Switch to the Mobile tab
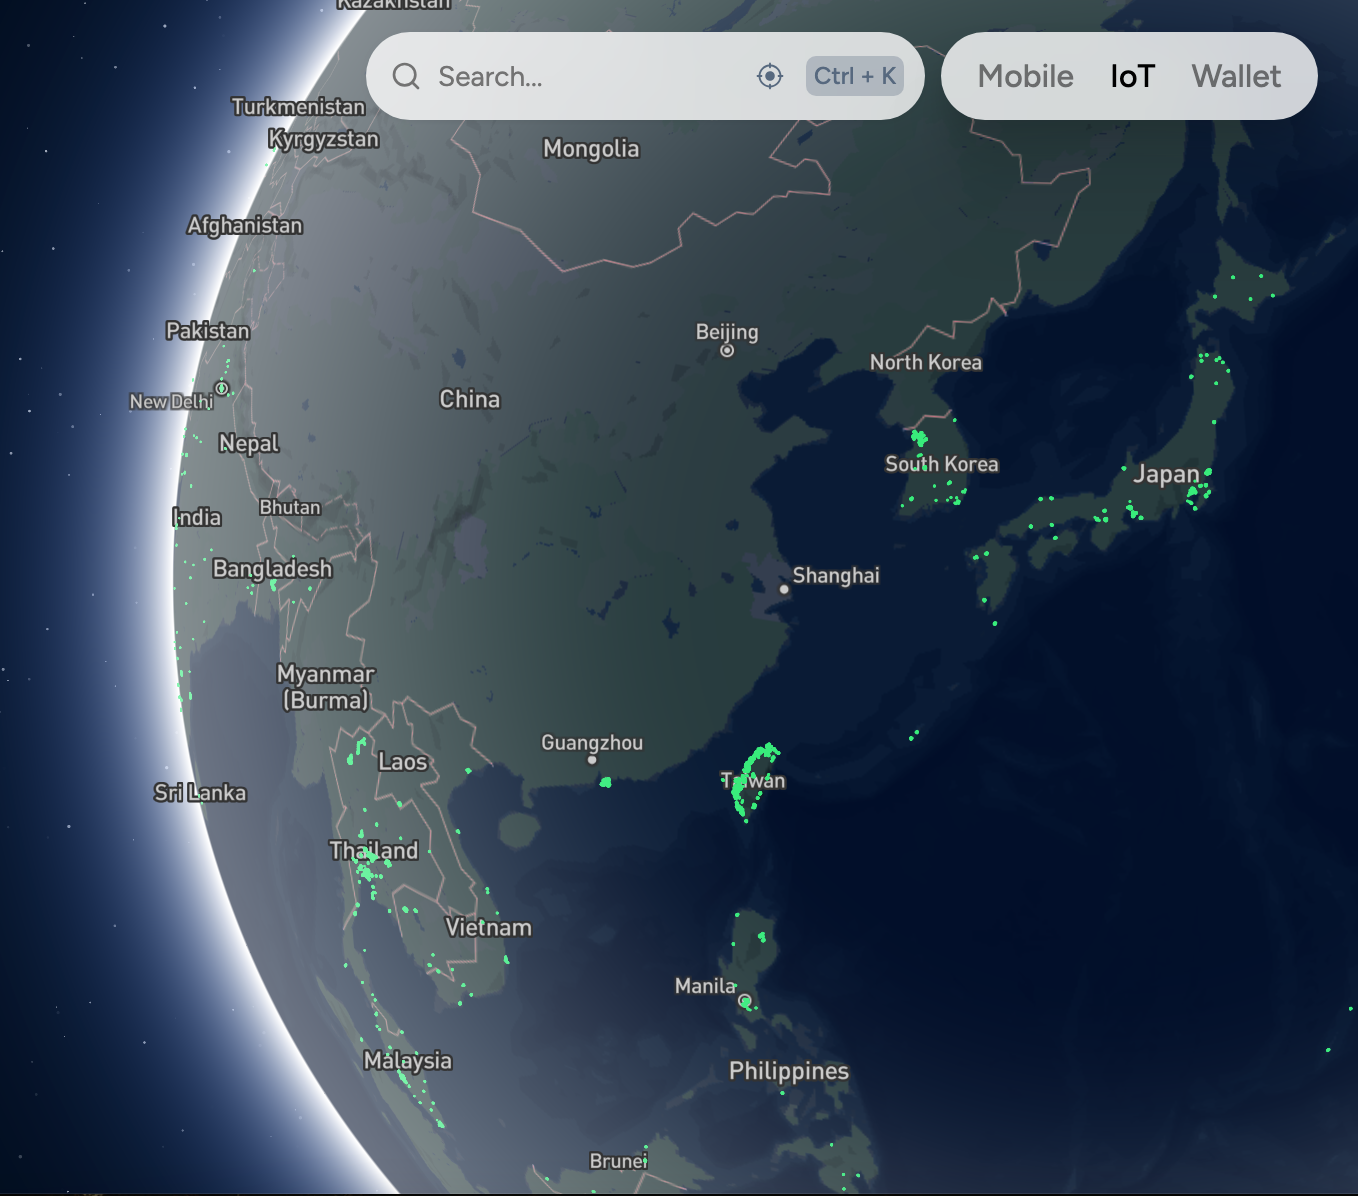The height and width of the screenshot is (1196, 1358). pos(1025,76)
